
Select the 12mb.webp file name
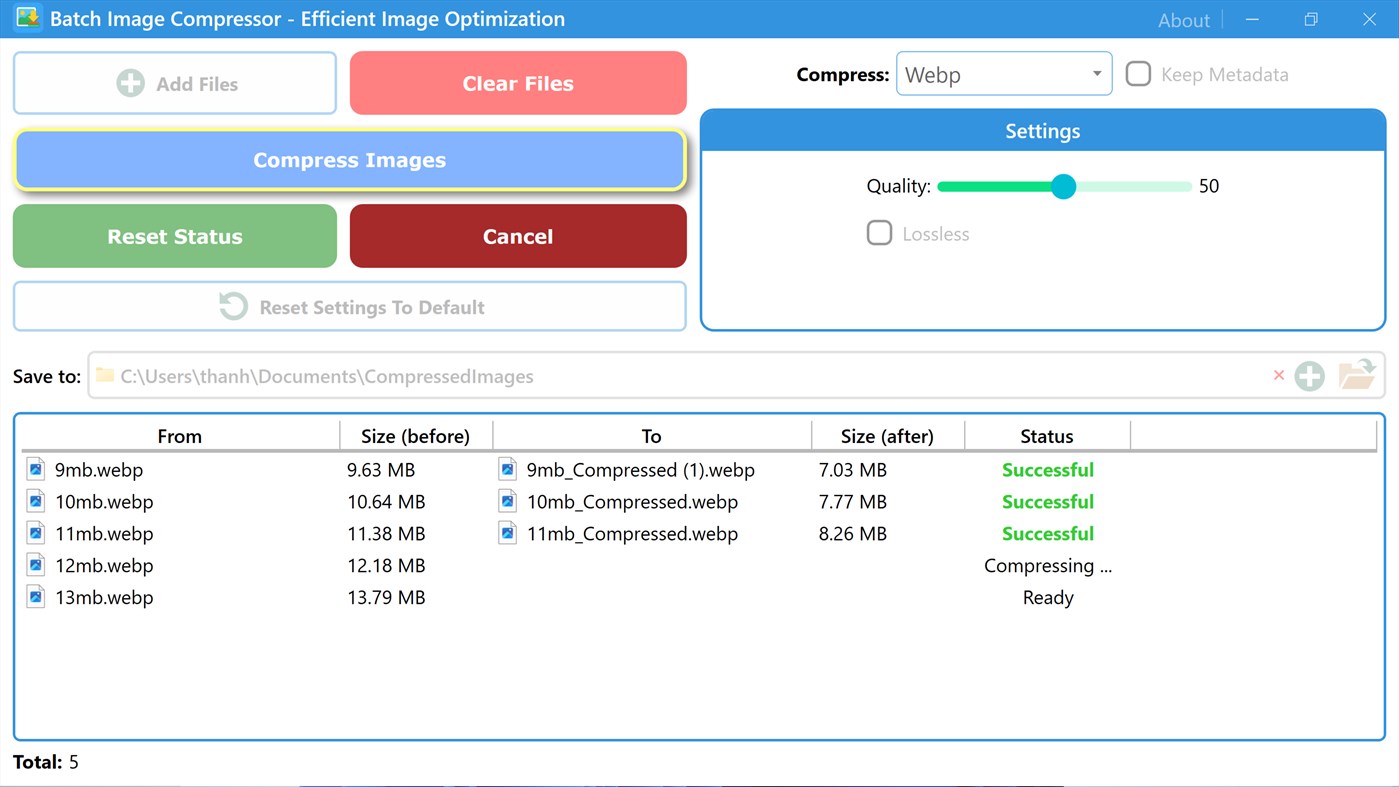pos(104,566)
